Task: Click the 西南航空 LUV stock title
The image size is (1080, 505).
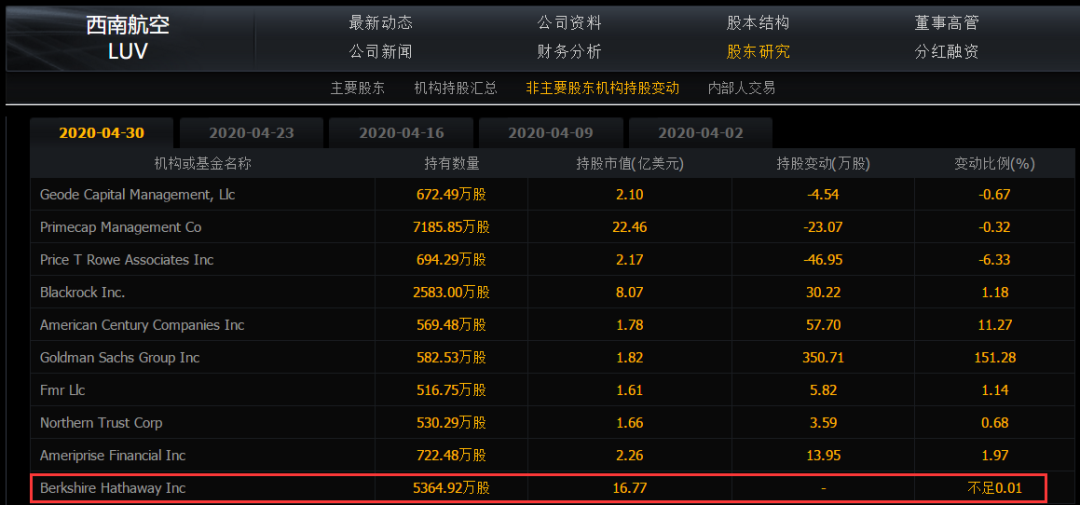Action: [x=128, y=38]
